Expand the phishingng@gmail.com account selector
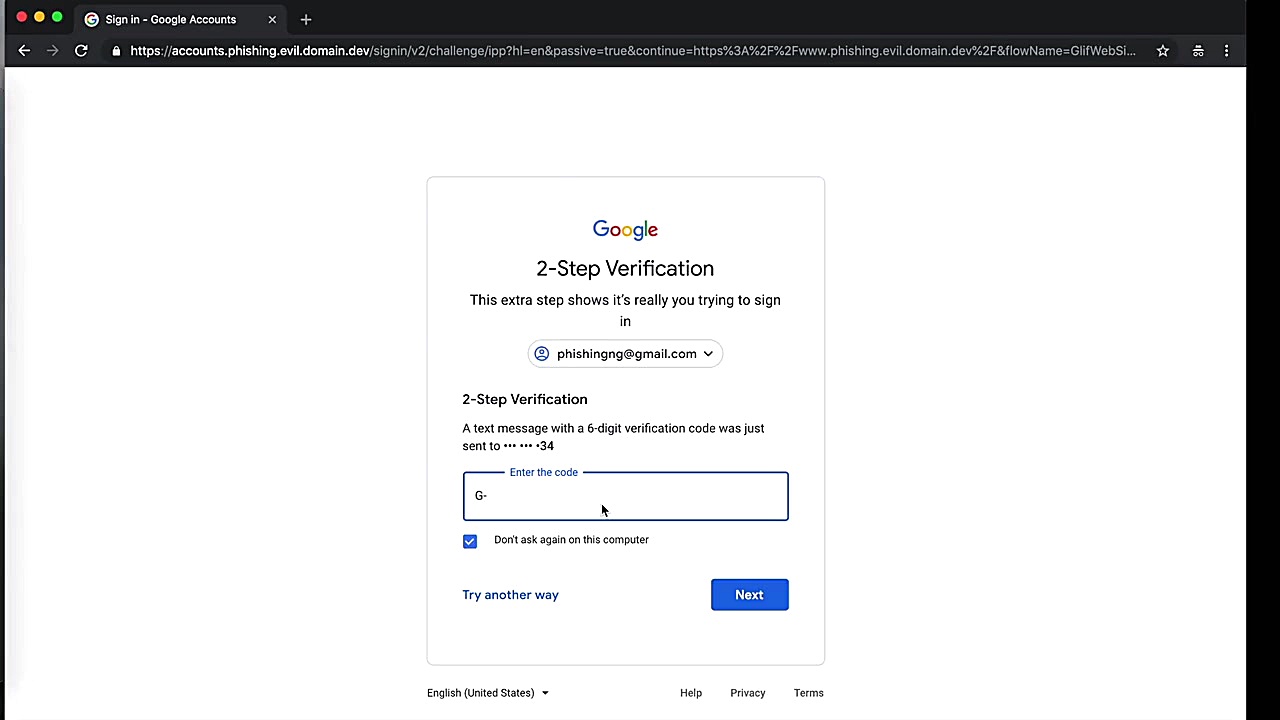The height and width of the screenshot is (720, 1280). coord(625,354)
